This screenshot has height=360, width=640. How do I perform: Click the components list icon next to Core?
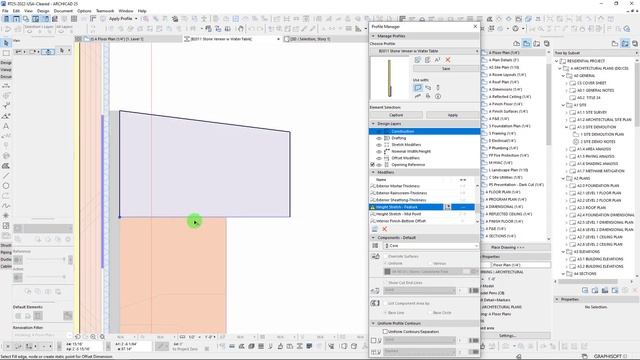[x=375, y=246]
